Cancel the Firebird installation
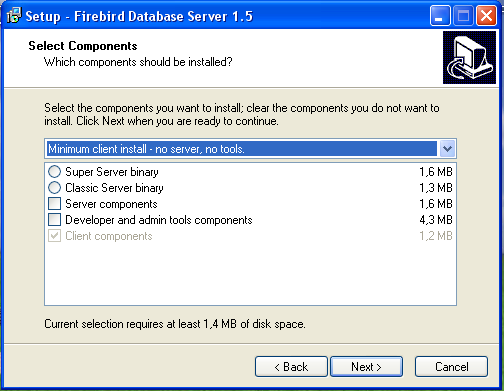 click(451, 367)
